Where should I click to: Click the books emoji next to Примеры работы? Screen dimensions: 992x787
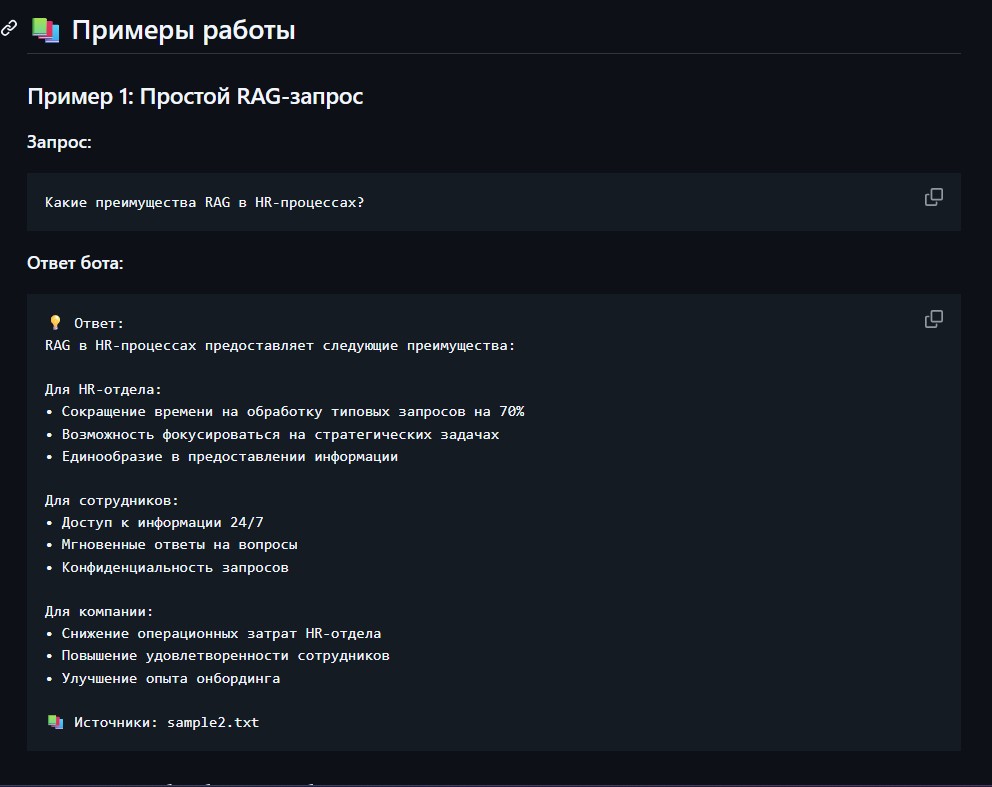[x=46, y=30]
